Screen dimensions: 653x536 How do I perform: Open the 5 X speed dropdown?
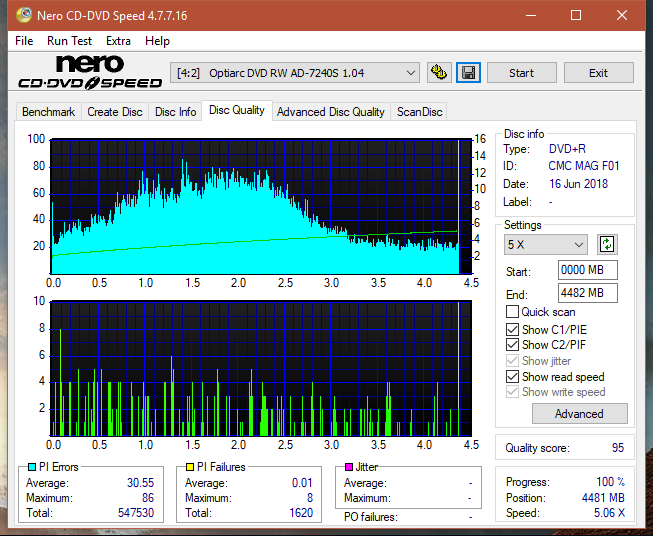click(x=546, y=244)
